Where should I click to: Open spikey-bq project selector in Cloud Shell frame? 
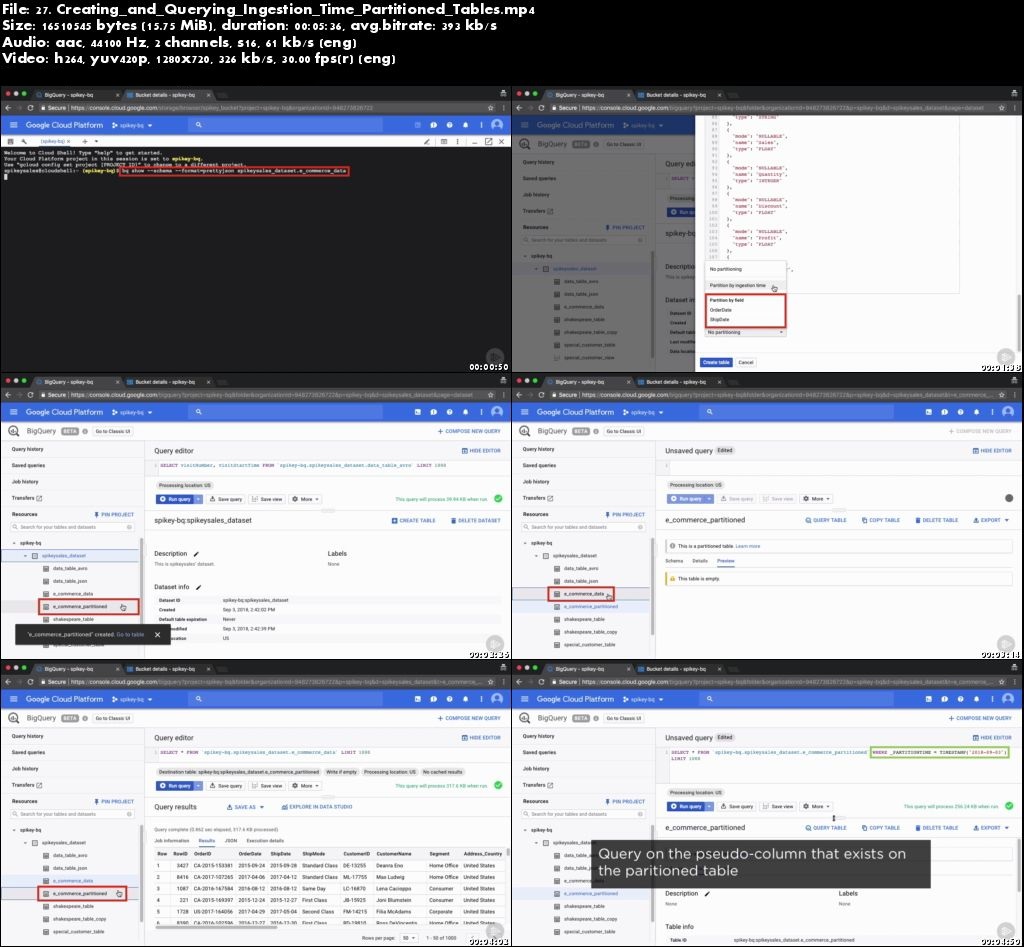point(132,125)
